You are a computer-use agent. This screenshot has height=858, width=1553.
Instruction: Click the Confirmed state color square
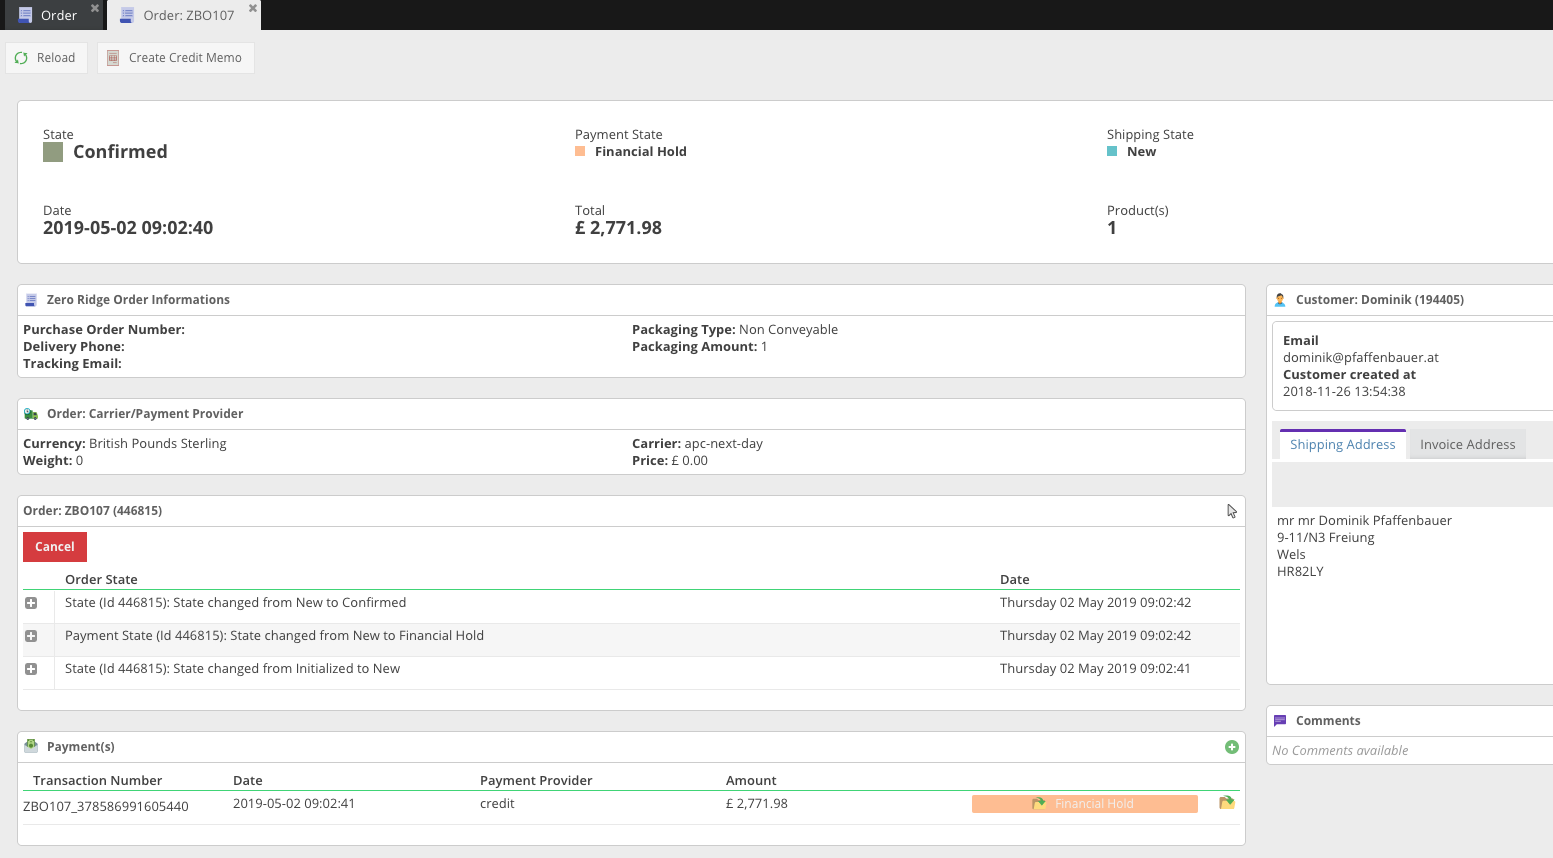(x=53, y=152)
